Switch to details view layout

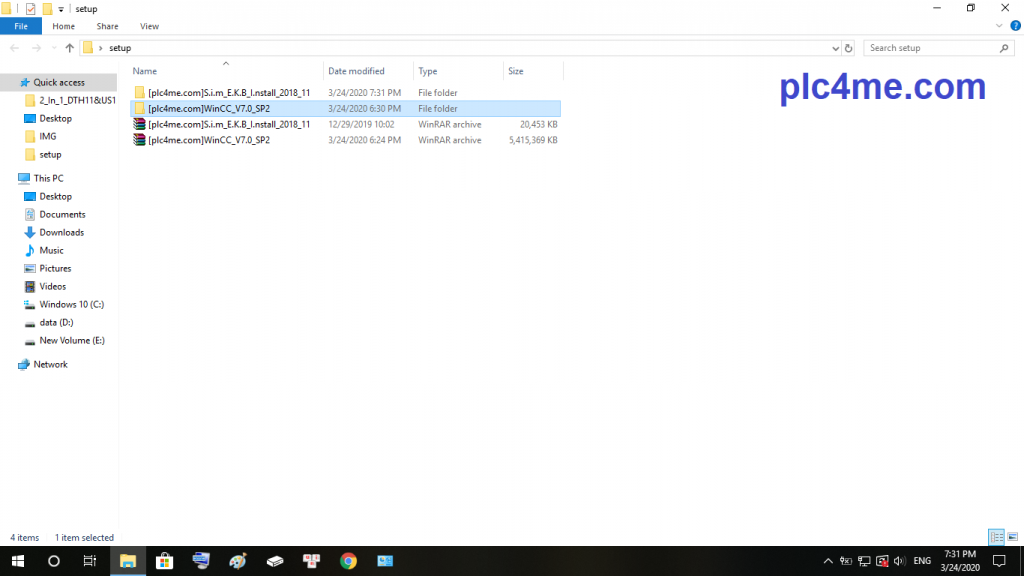996,537
